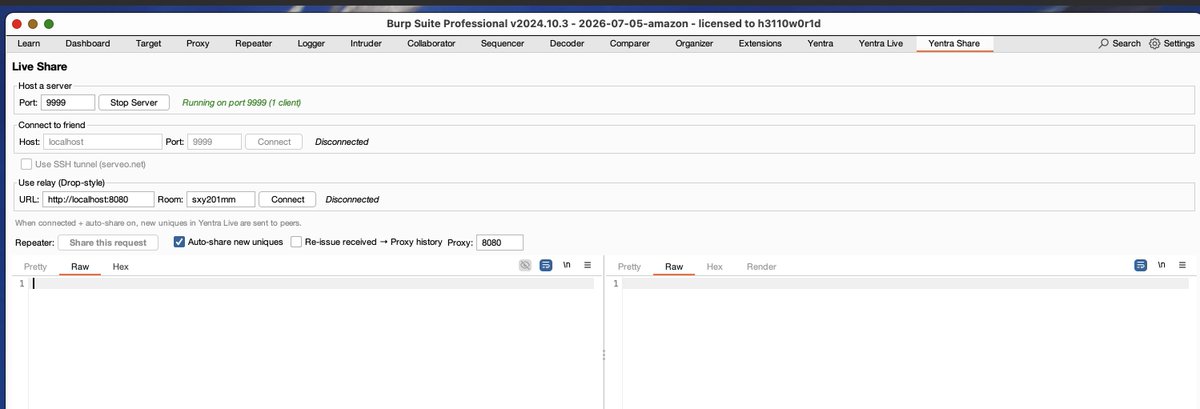Click the Host field showing localhost
Screen dimensions: 1200x409
pos(102,141)
